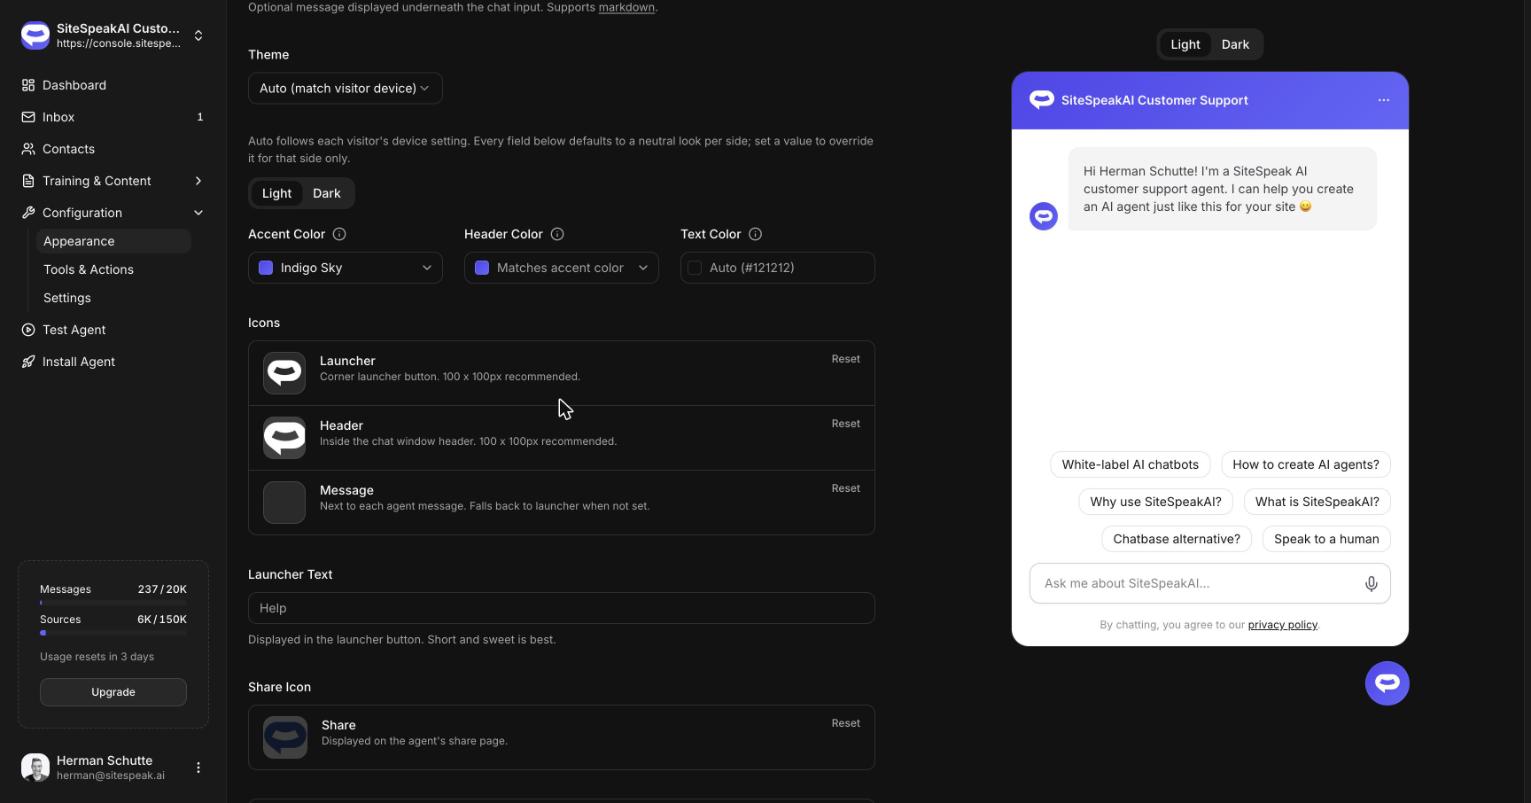
Task: Click the Contacts people icon
Action: 28,149
